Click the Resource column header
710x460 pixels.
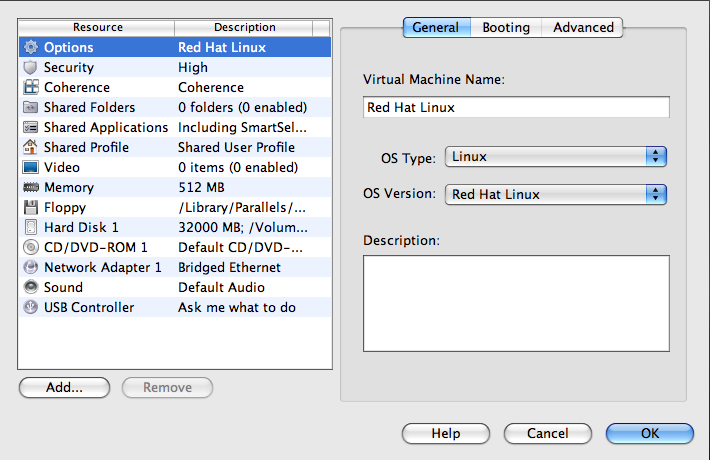97,28
